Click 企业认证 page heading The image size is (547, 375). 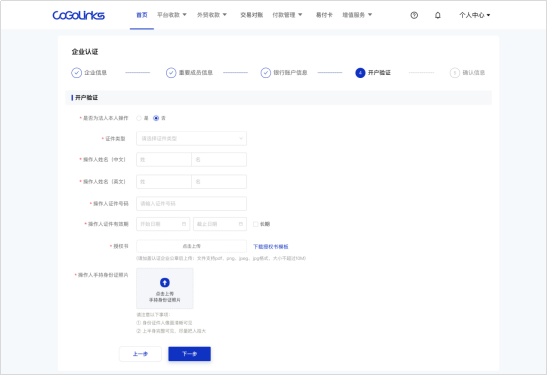[x=85, y=52]
